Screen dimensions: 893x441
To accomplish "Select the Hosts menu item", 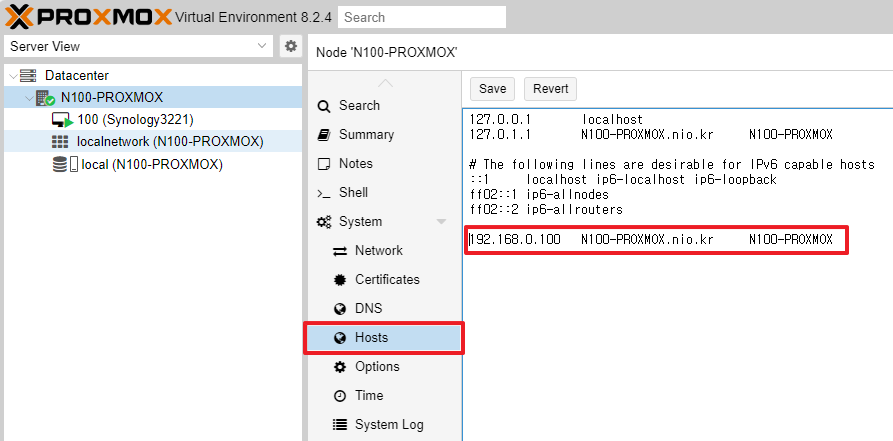I will (x=384, y=338).
